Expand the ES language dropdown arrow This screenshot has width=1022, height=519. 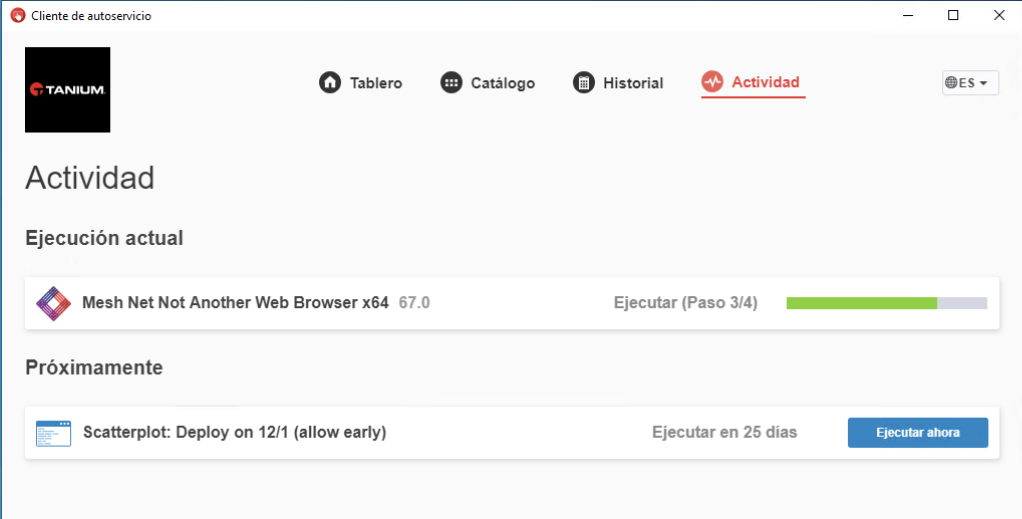coord(984,84)
